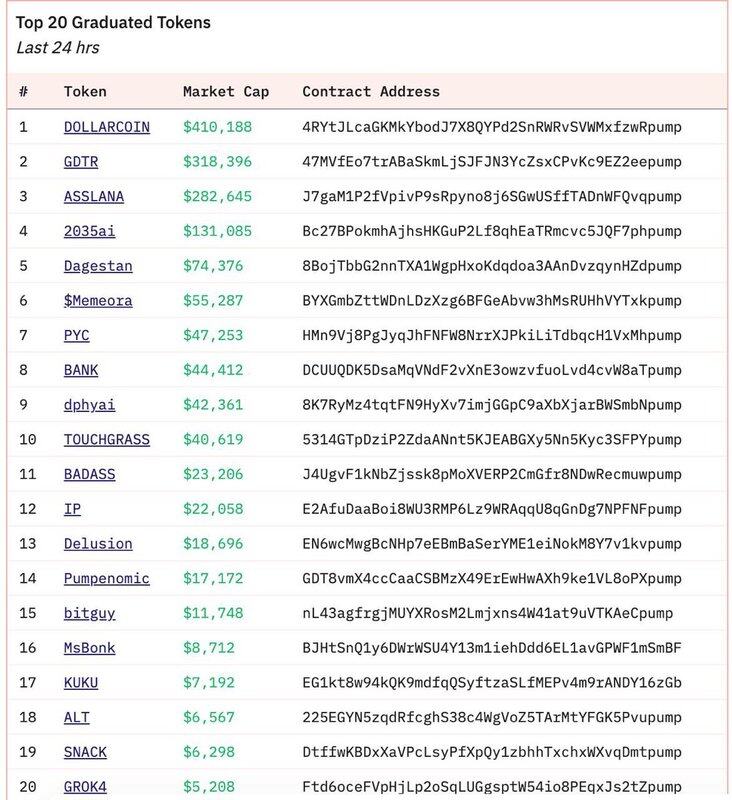The width and height of the screenshot is (732, 800).
Task: Open the BADASS token link
Action: point(89,475)
